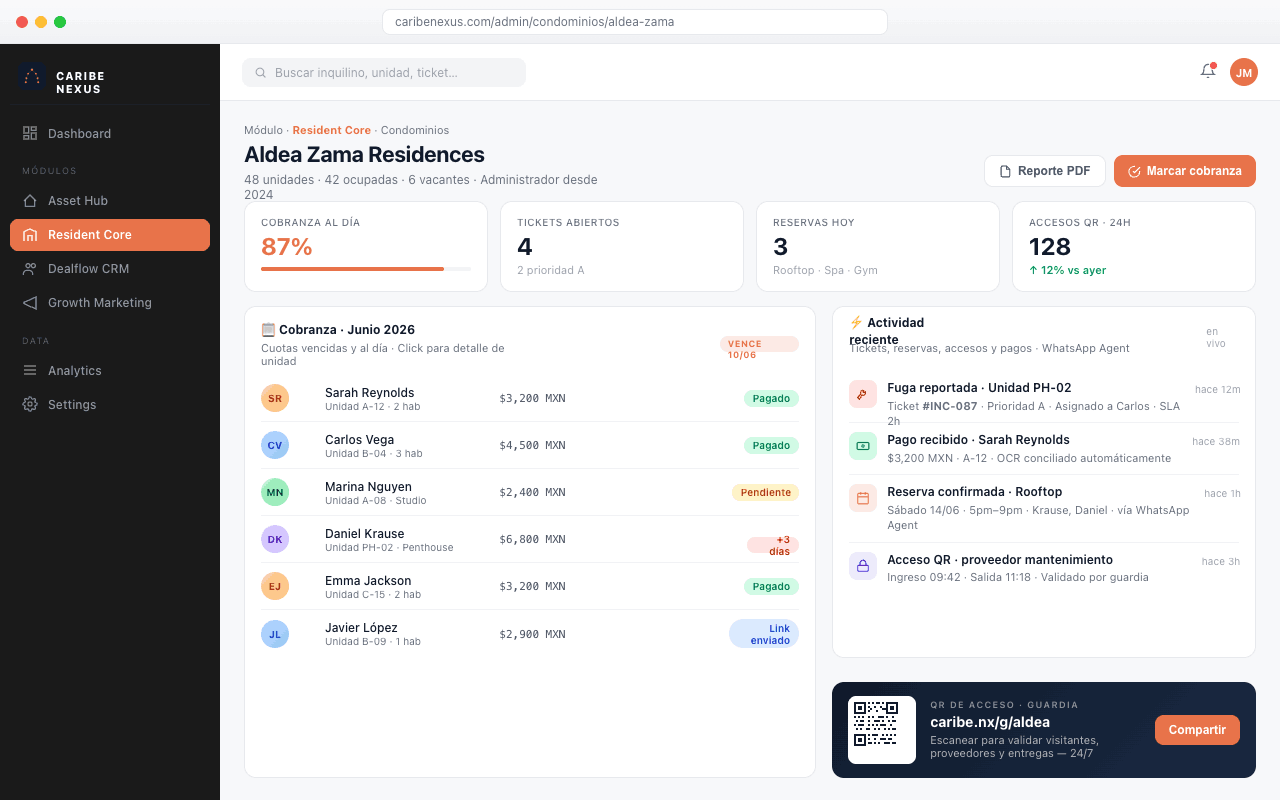Viewport: 1280px width, 800px height.
Task: Click the $4,500 MXN amount
Action: 532,445
